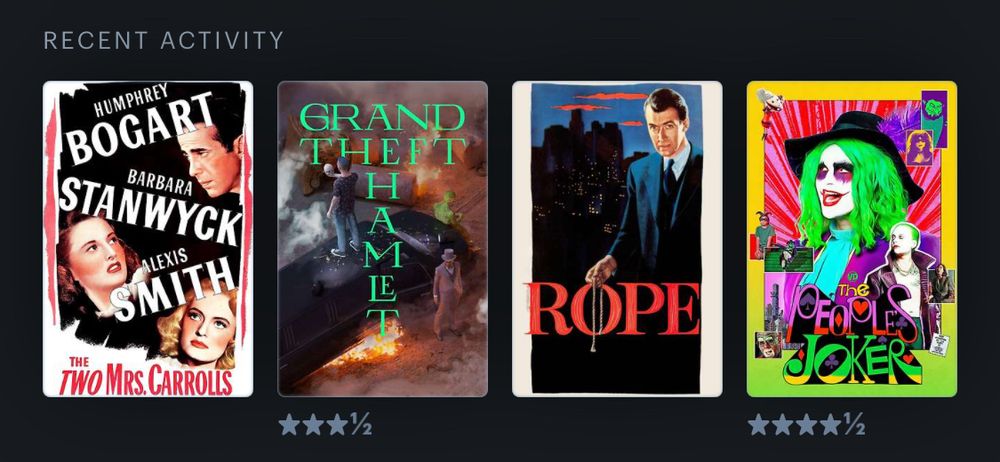This screenshot has height=462, width=1000.
Task: Open the Grand Theft Hamlet poster
Action: coord(383,239)
